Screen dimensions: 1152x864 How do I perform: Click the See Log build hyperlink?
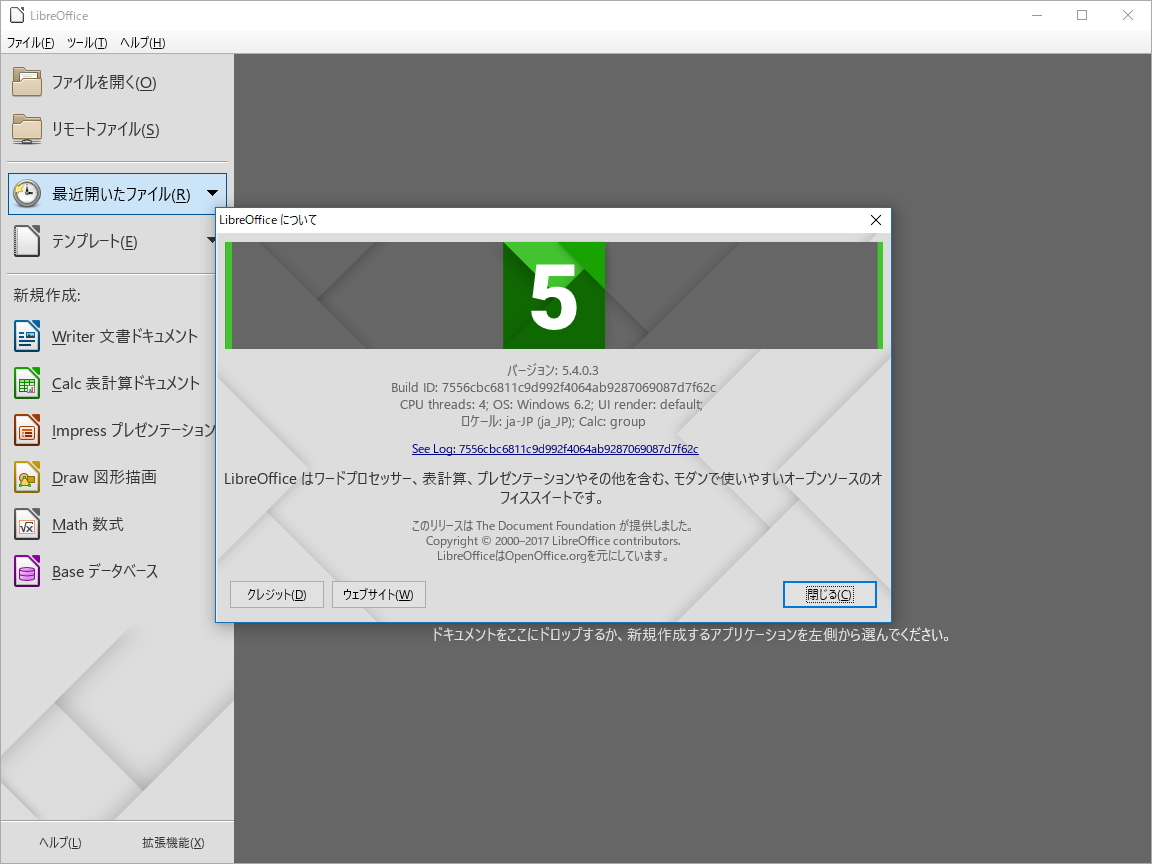(x=554, y=449)
